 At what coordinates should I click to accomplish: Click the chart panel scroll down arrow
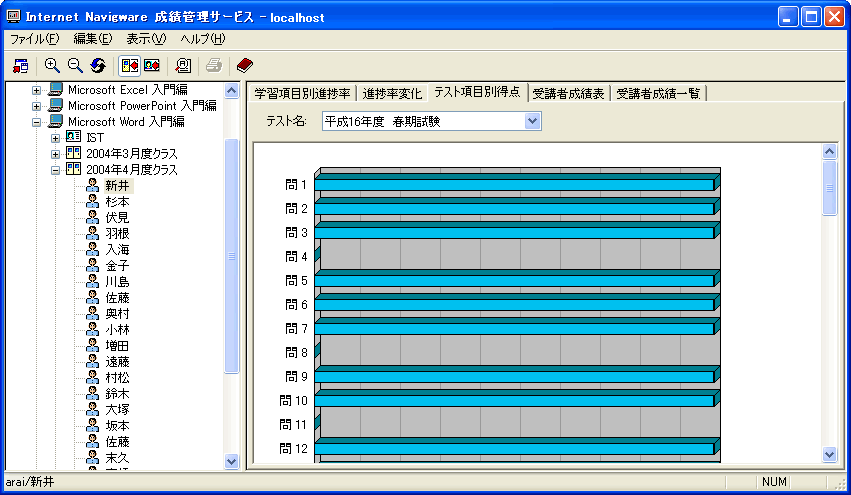point(829,454)
